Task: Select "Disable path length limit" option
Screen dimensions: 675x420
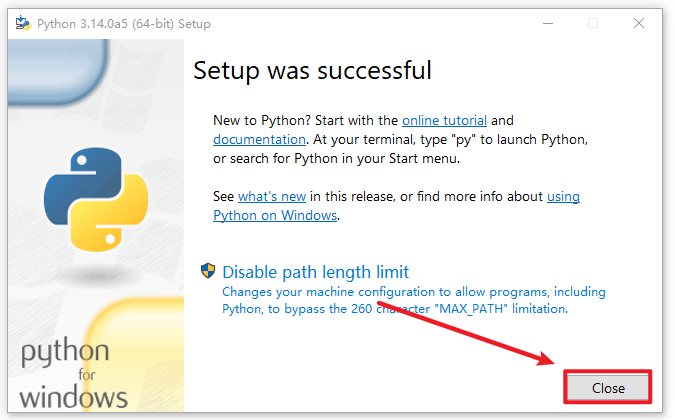Action: (x=315, y=272)
